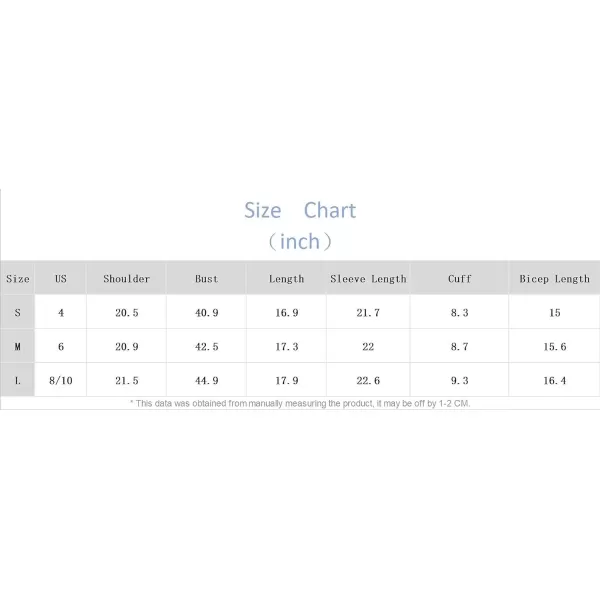Select the Sleeve Length column header
Viewport: 600px width, 600px height.
[x=368, y=279]
